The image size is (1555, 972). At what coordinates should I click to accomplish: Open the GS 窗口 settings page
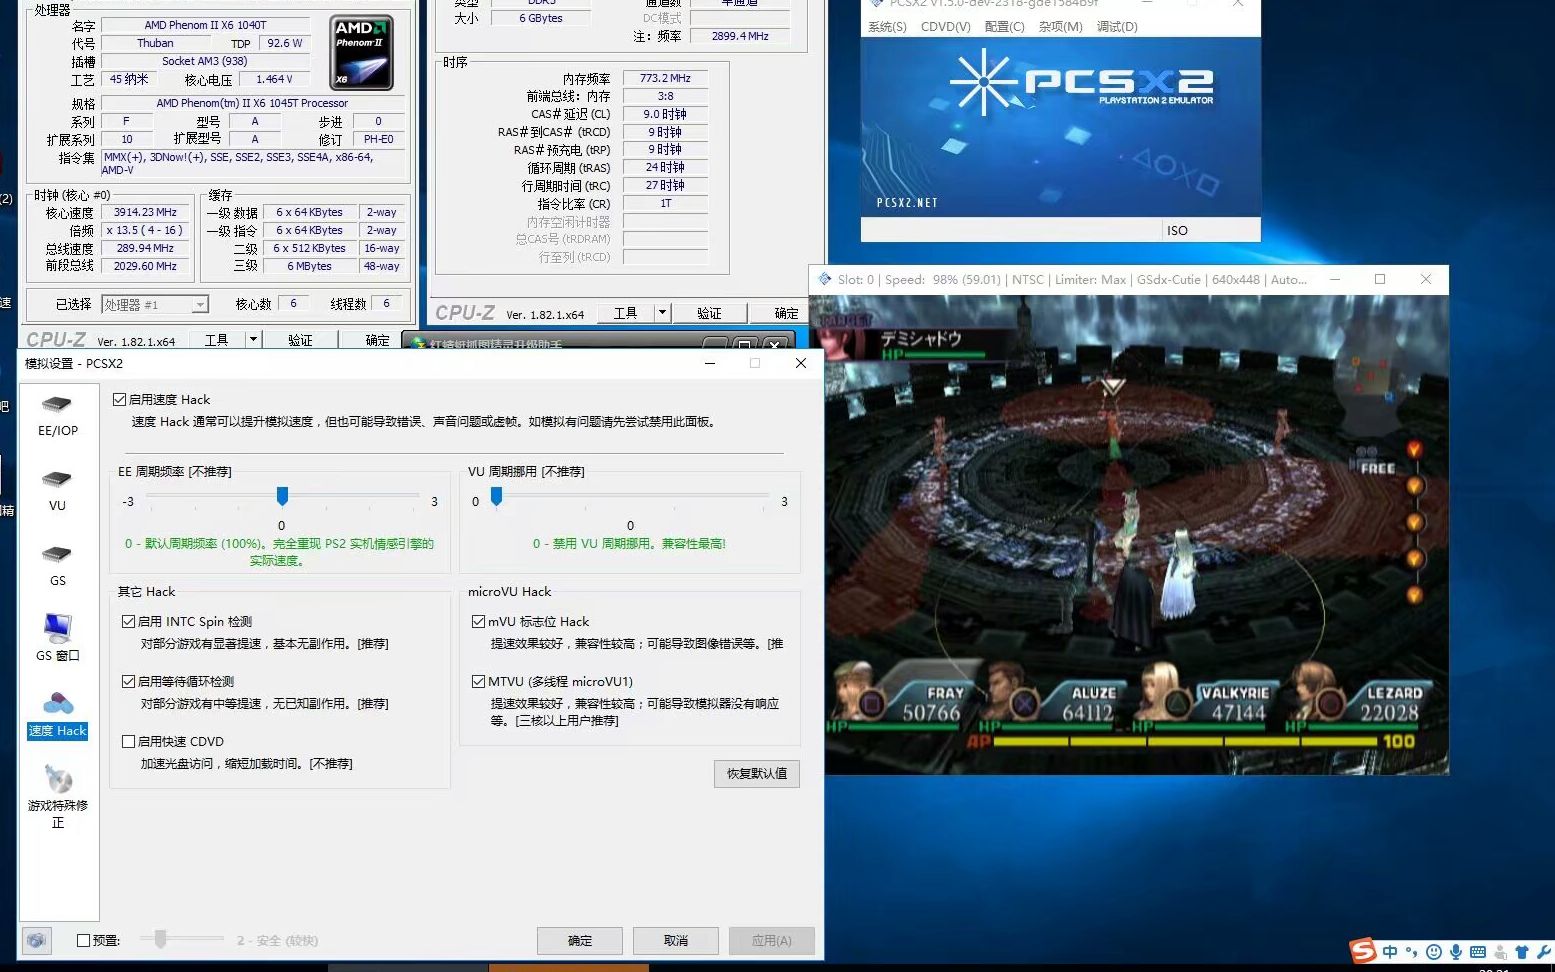(57, 638)
